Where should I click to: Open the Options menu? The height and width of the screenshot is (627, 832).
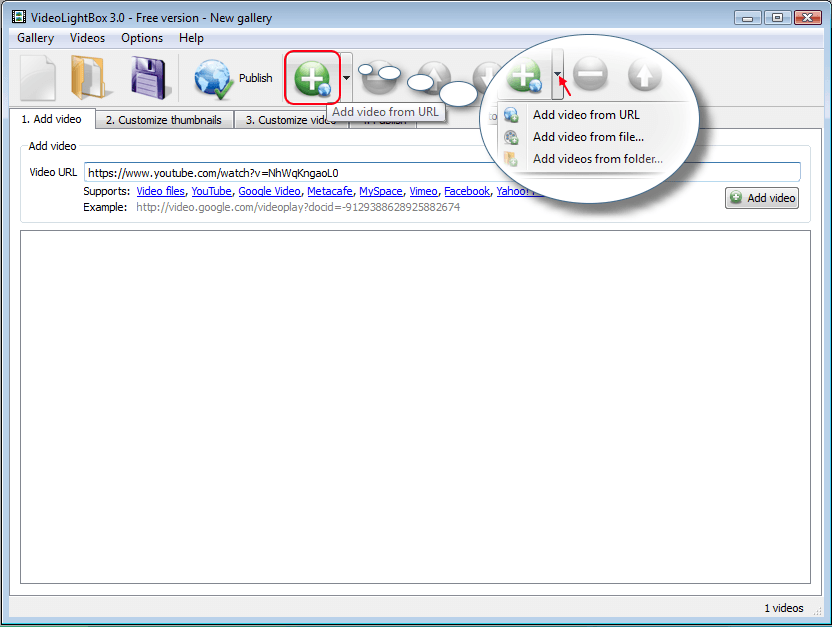142,38
